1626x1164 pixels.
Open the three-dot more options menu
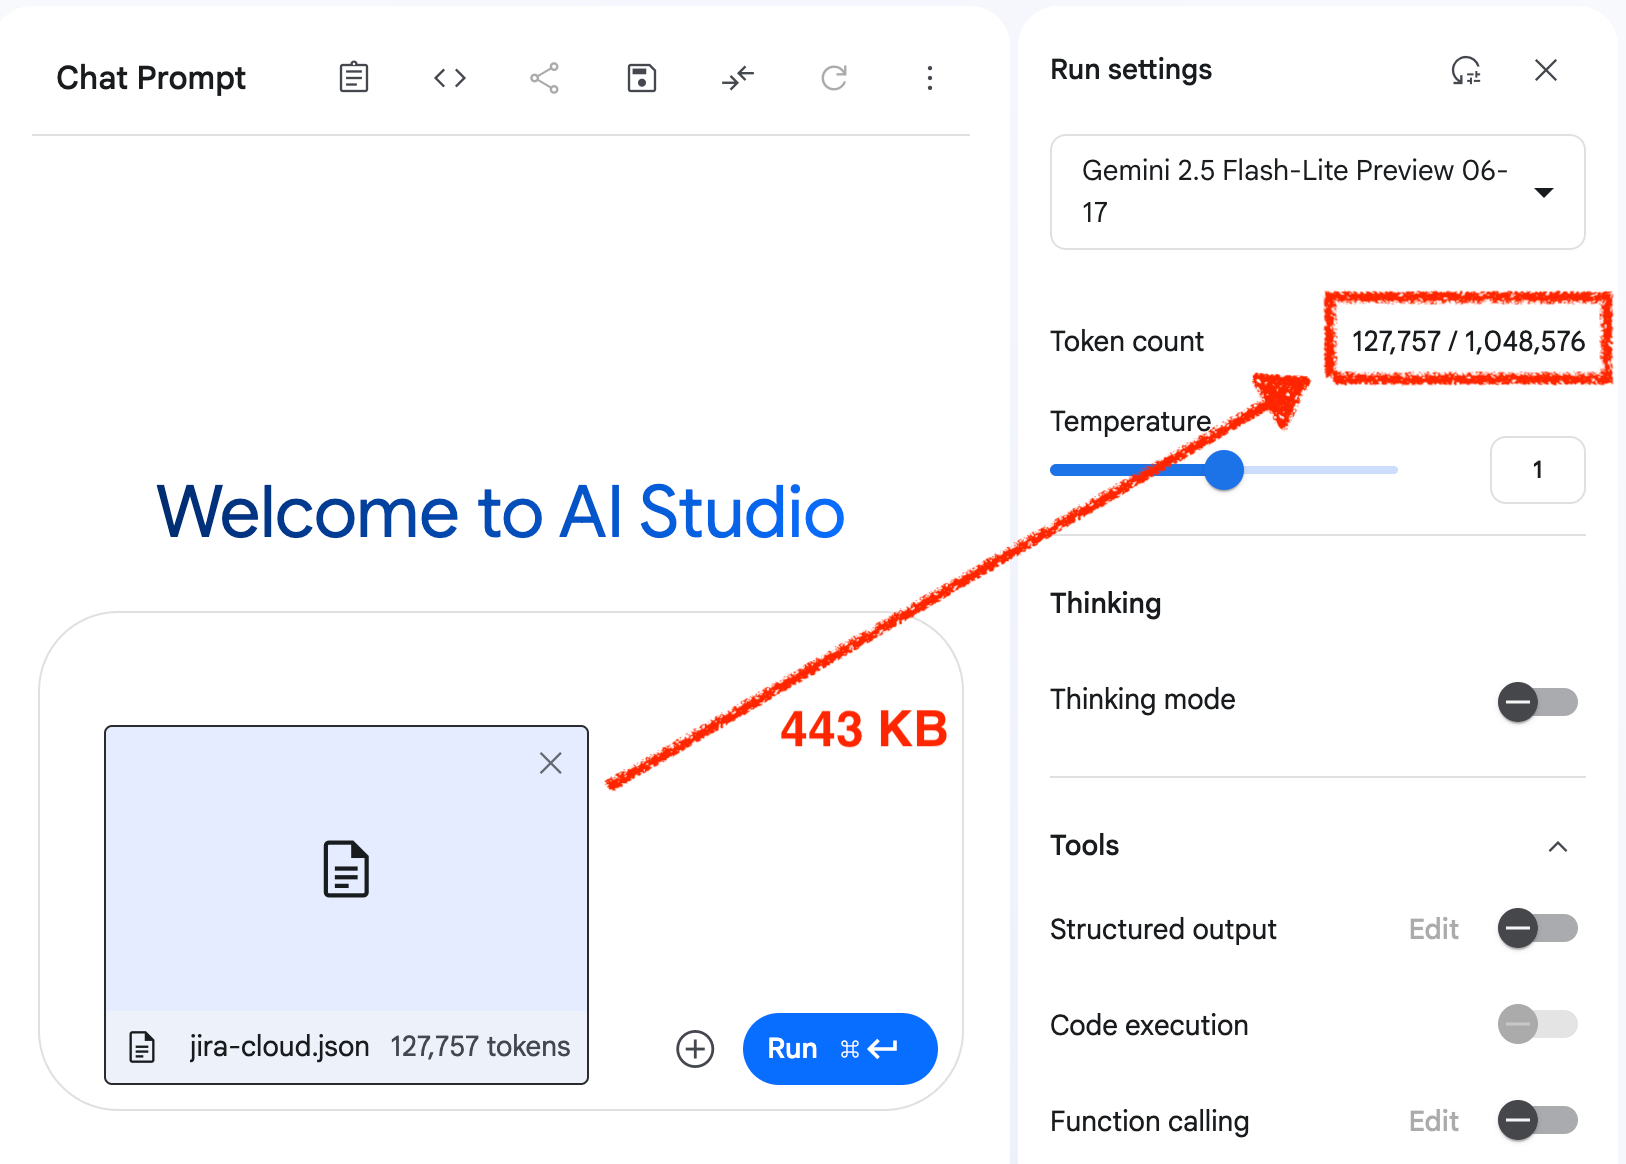click(x=930, y=78)
